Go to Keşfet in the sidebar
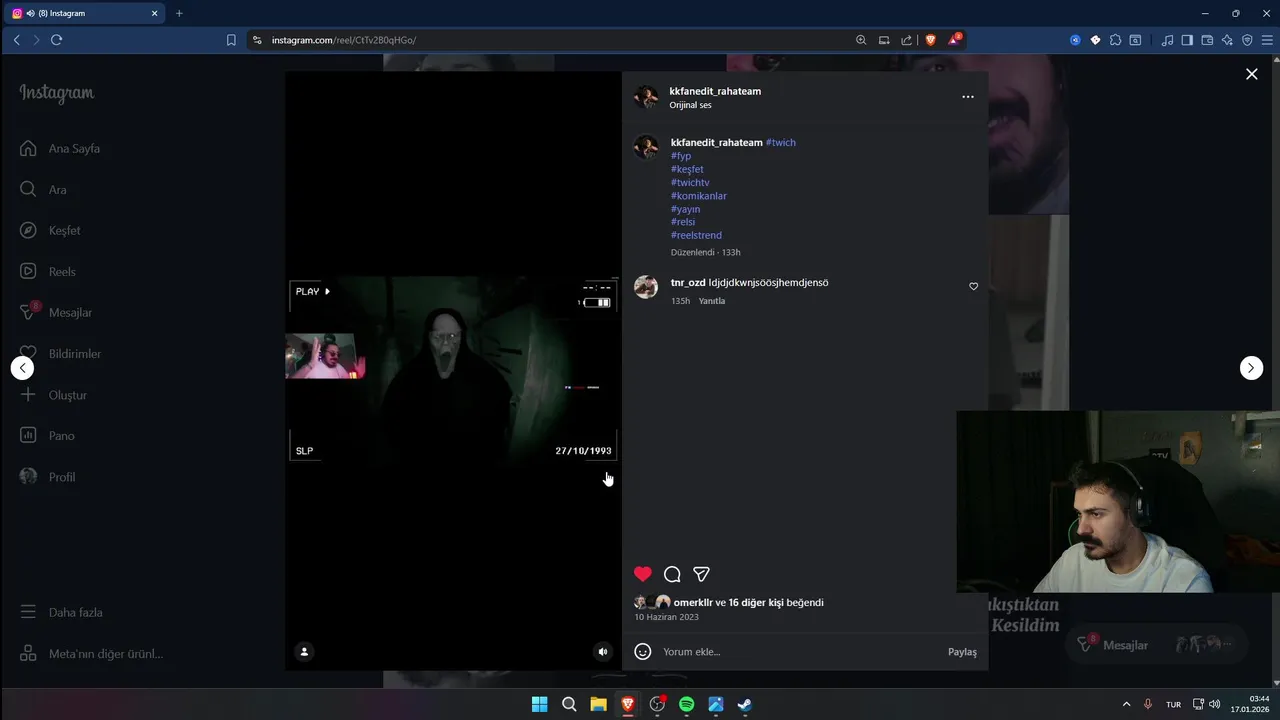1280x720 pixels. (50, 231)
